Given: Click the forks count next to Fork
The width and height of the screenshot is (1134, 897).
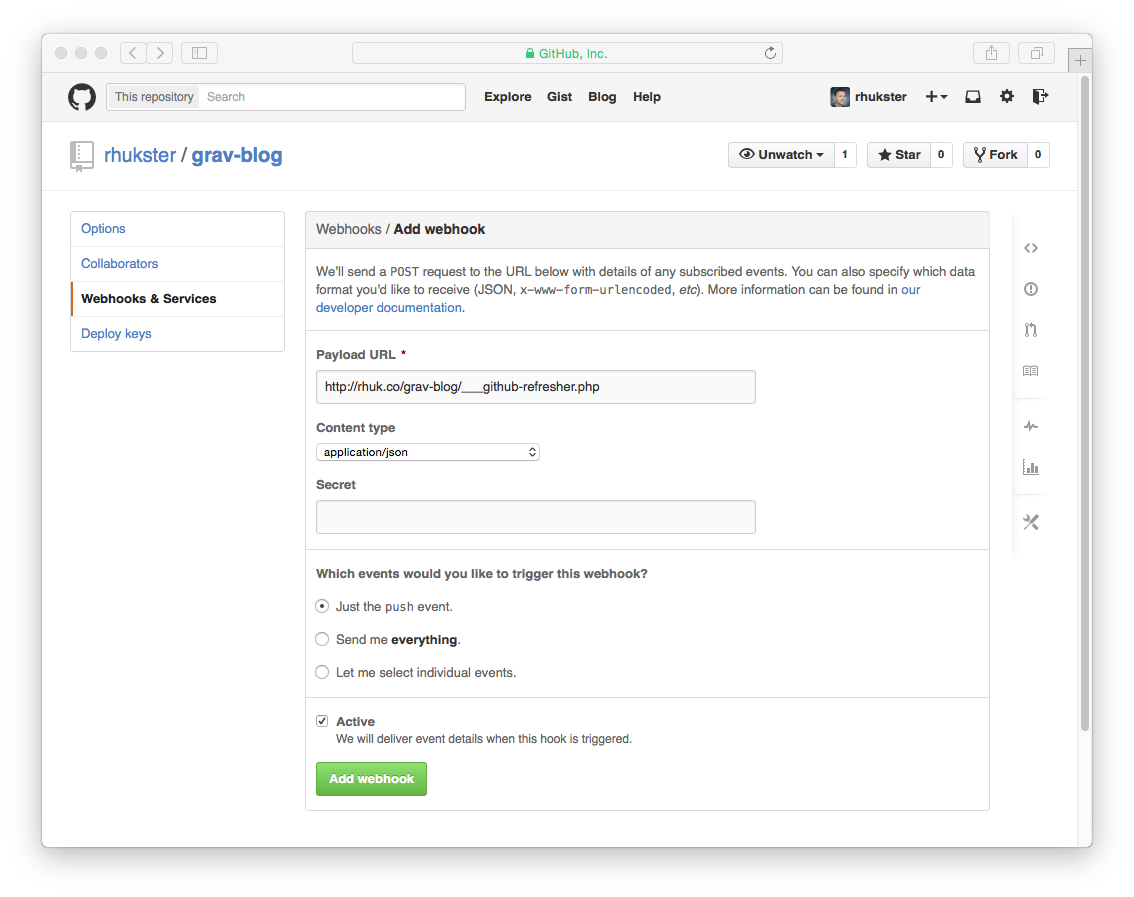Looking at the screenshot, I should pyautogui.click(x=1038, y=155).
